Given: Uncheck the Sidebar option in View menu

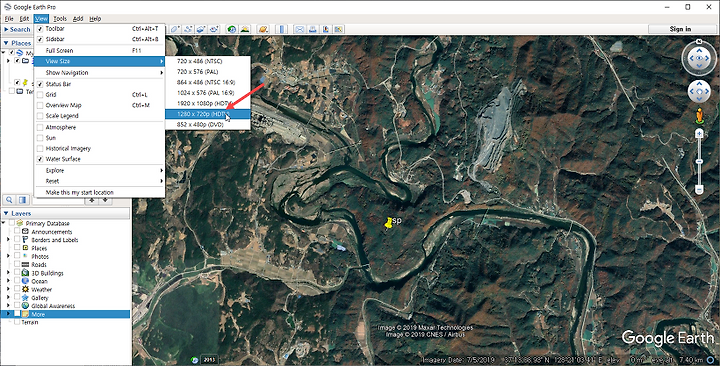Looking at the screenshot, I should coord(40,39).
